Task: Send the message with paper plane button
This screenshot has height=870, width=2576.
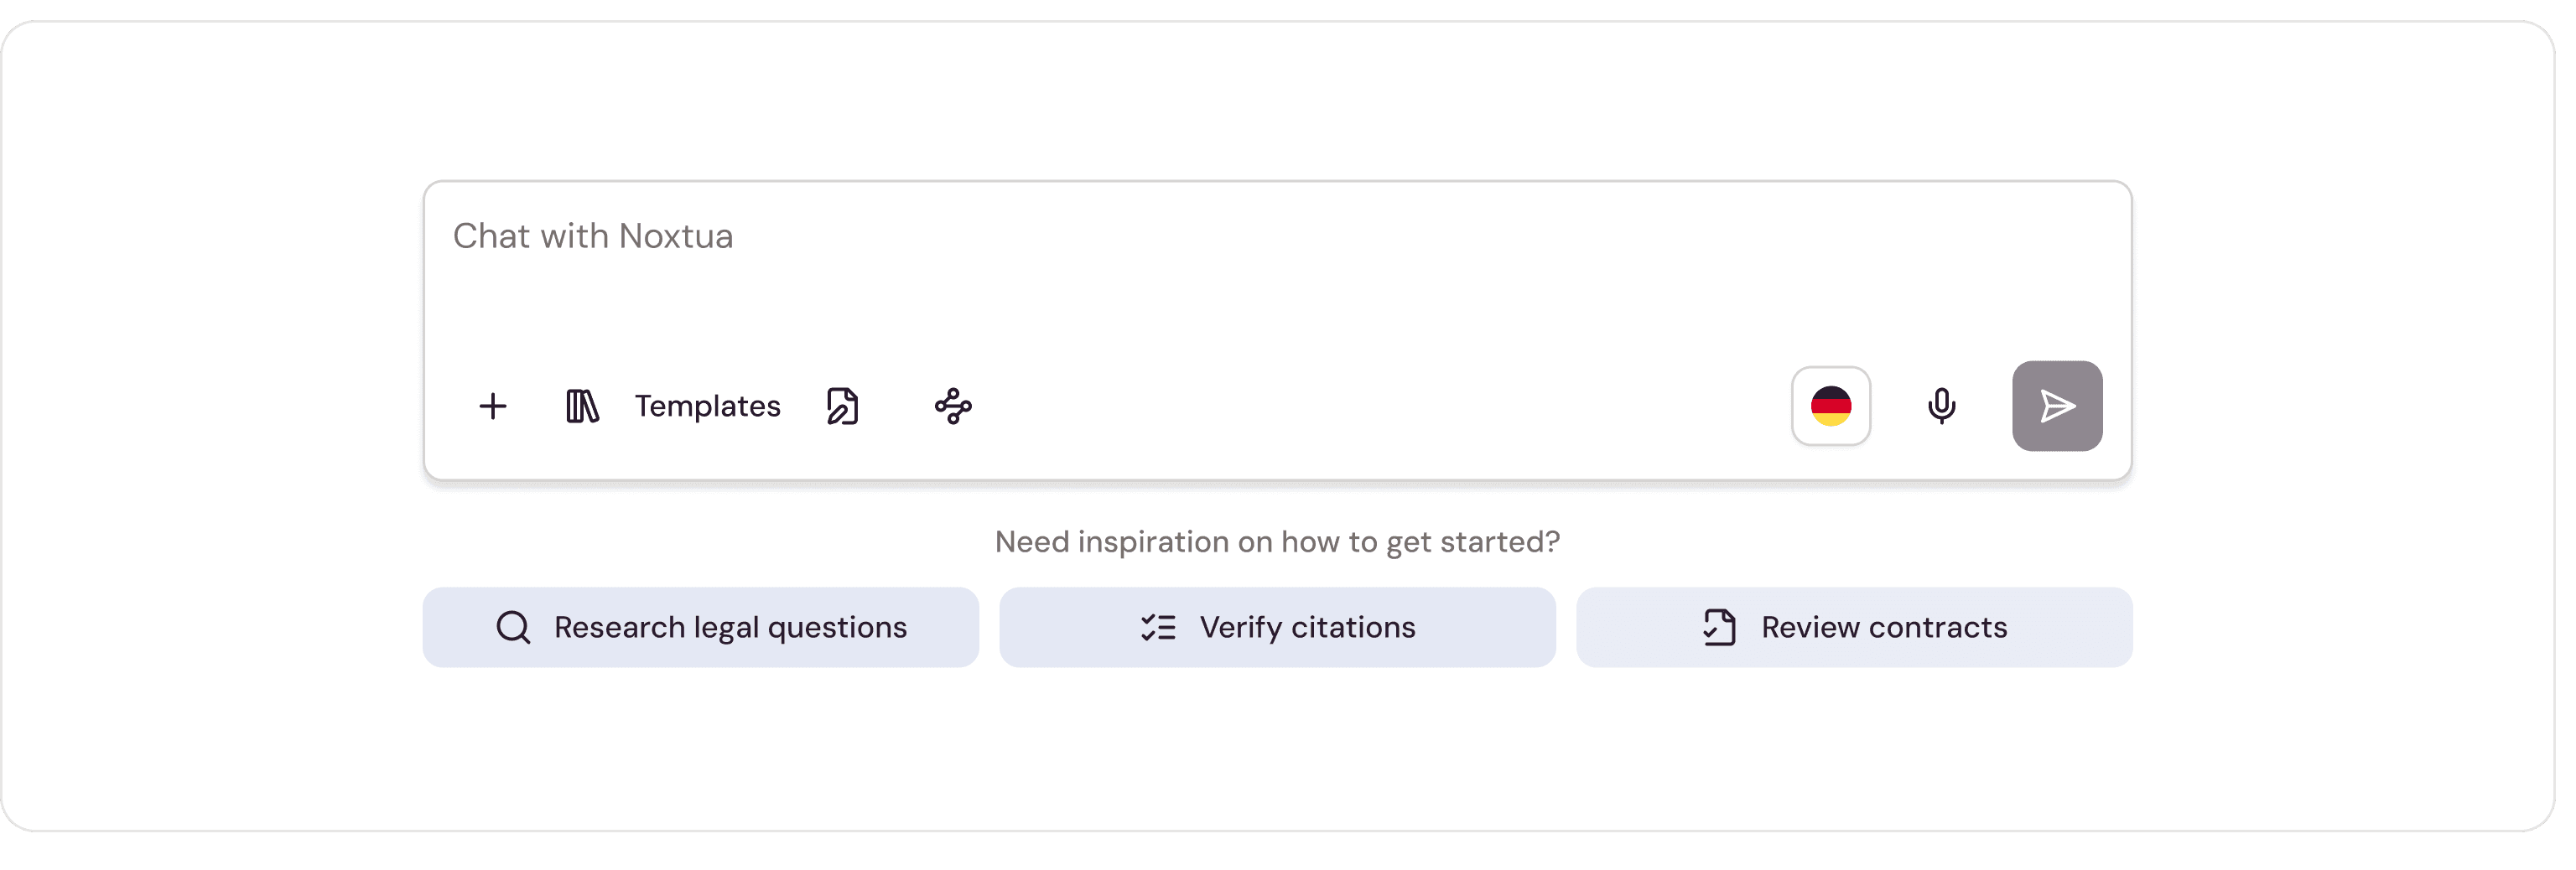Action: pos(2057,406)
